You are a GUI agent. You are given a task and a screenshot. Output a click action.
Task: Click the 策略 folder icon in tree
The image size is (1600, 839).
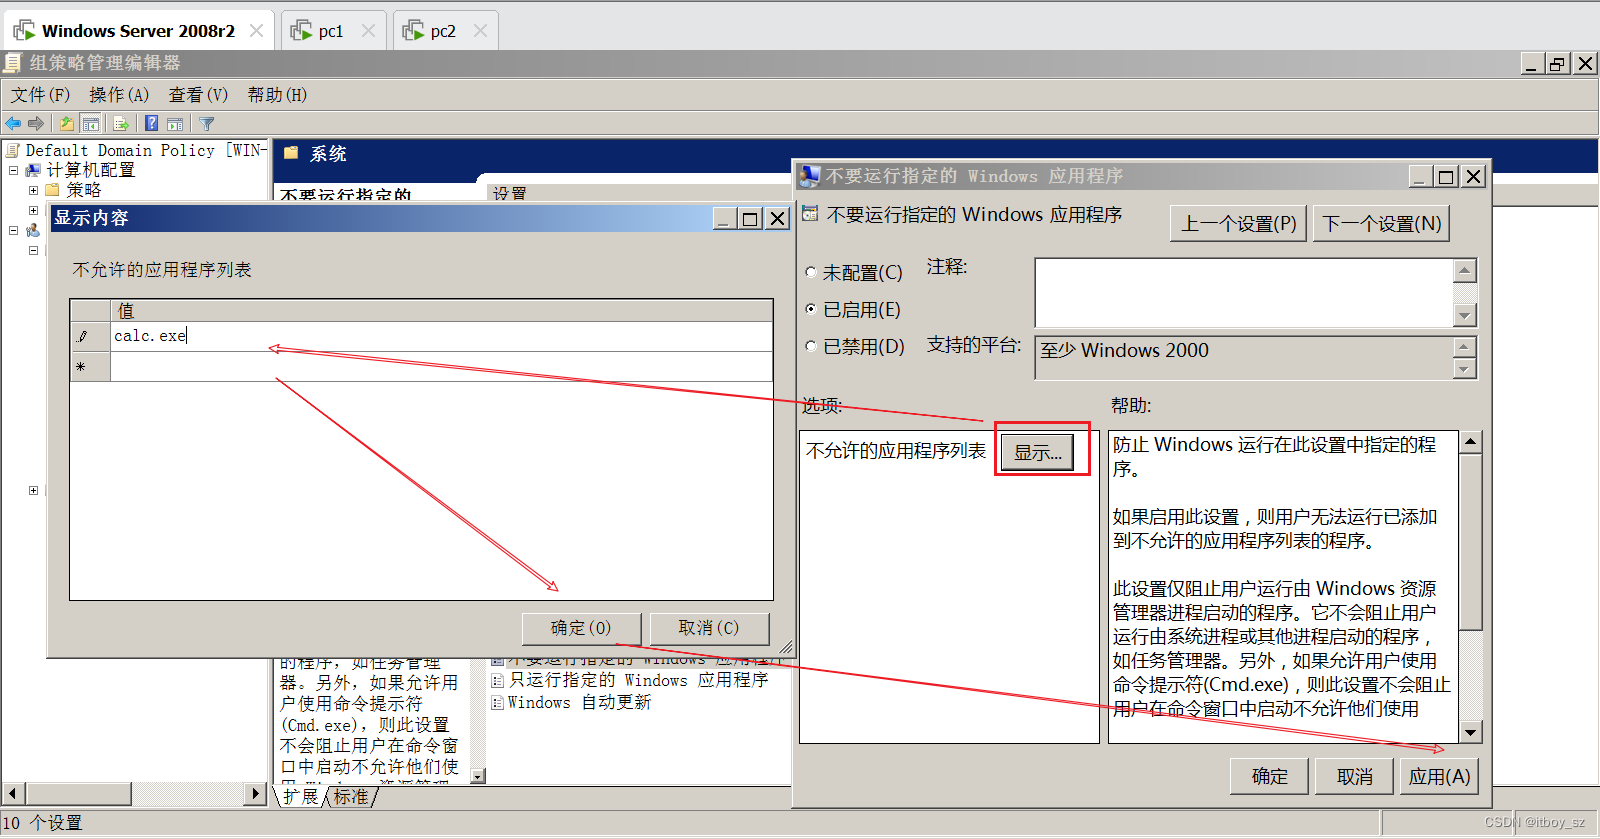(x=53, y=190)
